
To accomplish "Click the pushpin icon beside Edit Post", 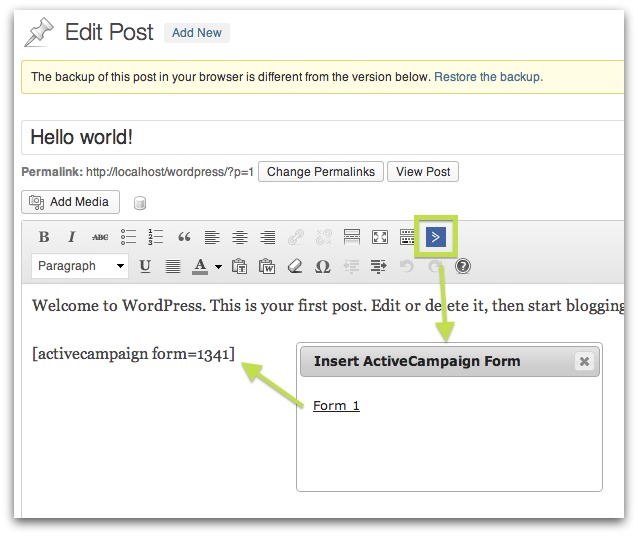I will (x=39, y=32).
